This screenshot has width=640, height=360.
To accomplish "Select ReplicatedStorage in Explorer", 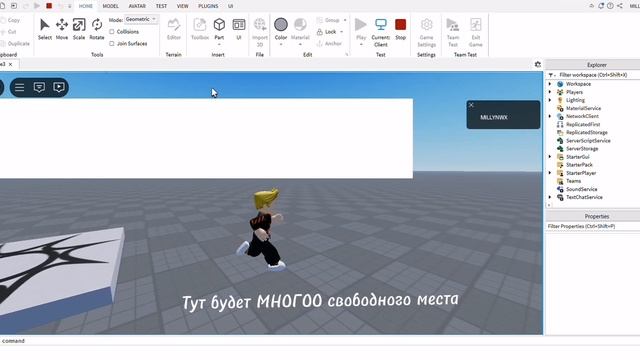I will pos(587,133).
